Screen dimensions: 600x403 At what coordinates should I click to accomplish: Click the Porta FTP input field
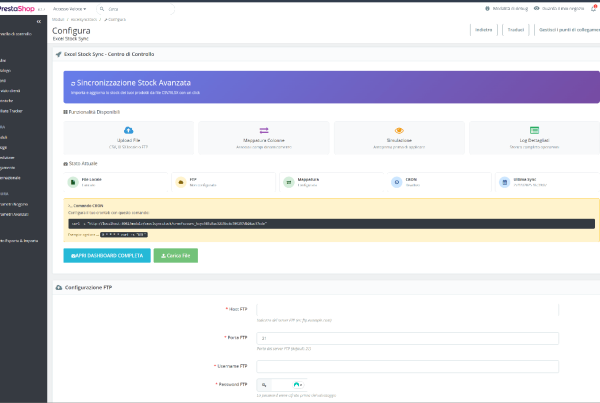[406, 338]
